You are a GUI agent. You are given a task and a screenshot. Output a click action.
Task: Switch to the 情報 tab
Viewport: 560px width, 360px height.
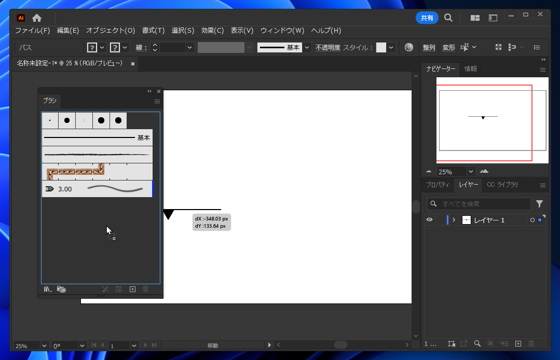470,69
